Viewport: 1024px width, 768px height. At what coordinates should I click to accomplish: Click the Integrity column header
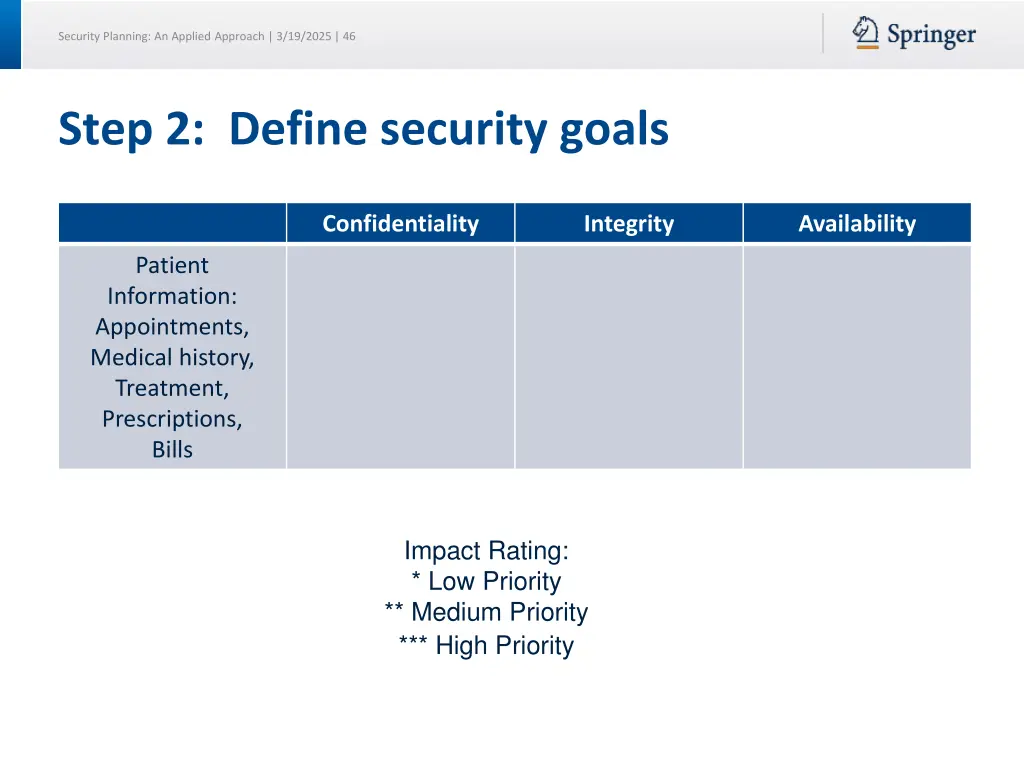[x=629, y=223]
